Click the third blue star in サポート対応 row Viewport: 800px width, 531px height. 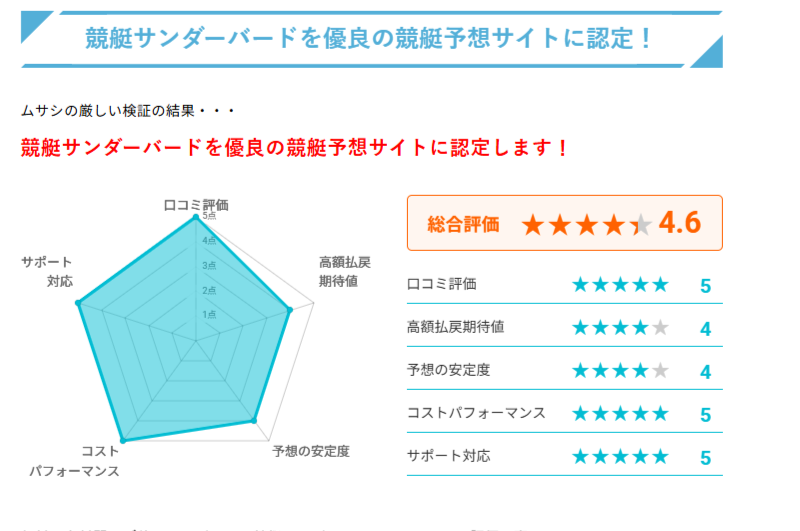coord(620,456)
